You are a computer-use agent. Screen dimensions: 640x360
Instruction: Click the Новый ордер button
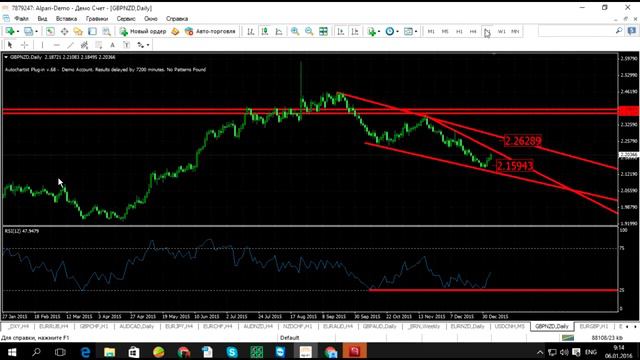(x=143, y=31)
